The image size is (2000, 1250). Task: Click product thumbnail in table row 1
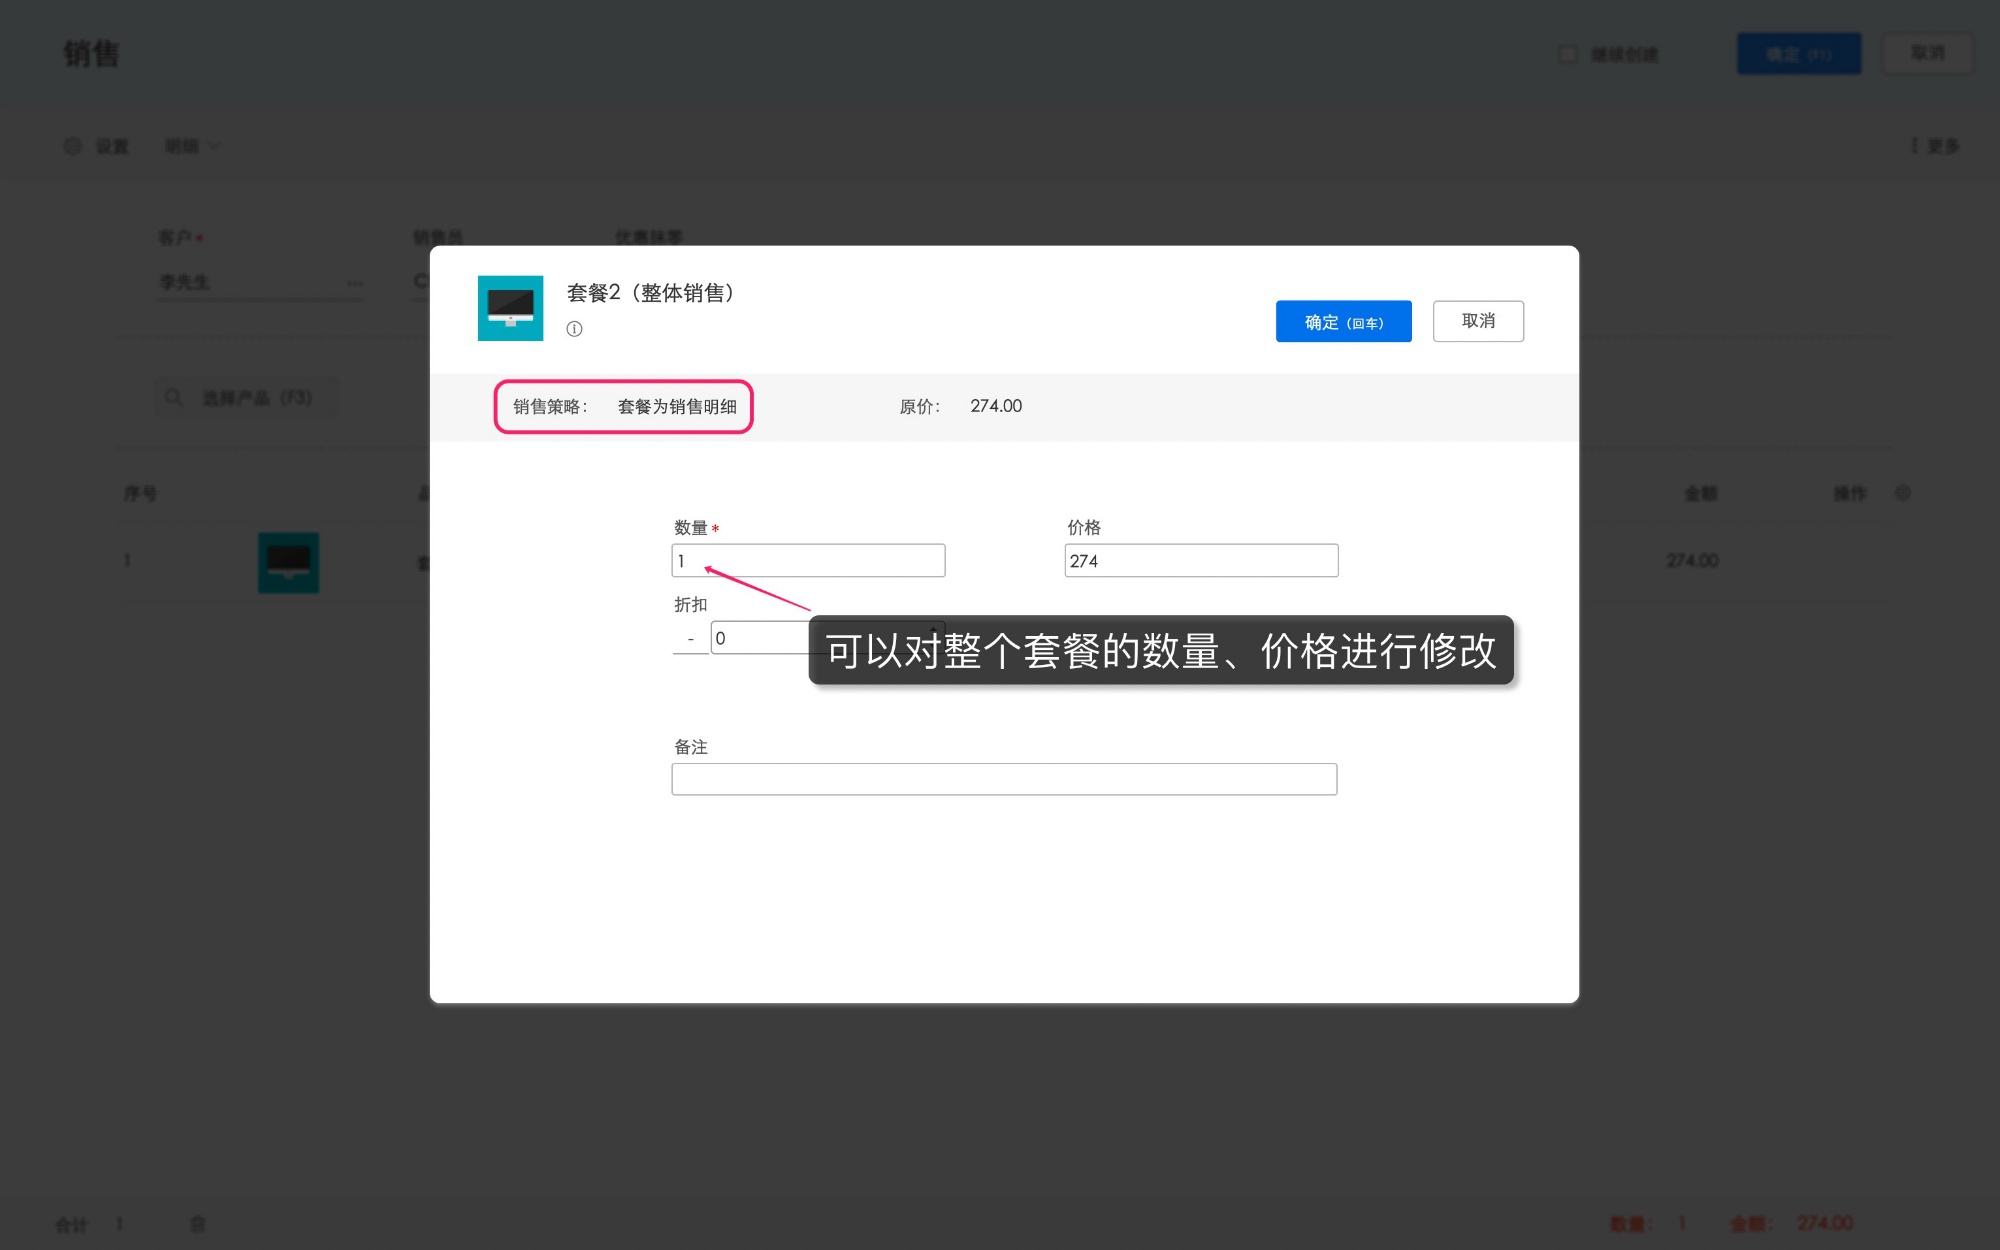coord(288,562)
